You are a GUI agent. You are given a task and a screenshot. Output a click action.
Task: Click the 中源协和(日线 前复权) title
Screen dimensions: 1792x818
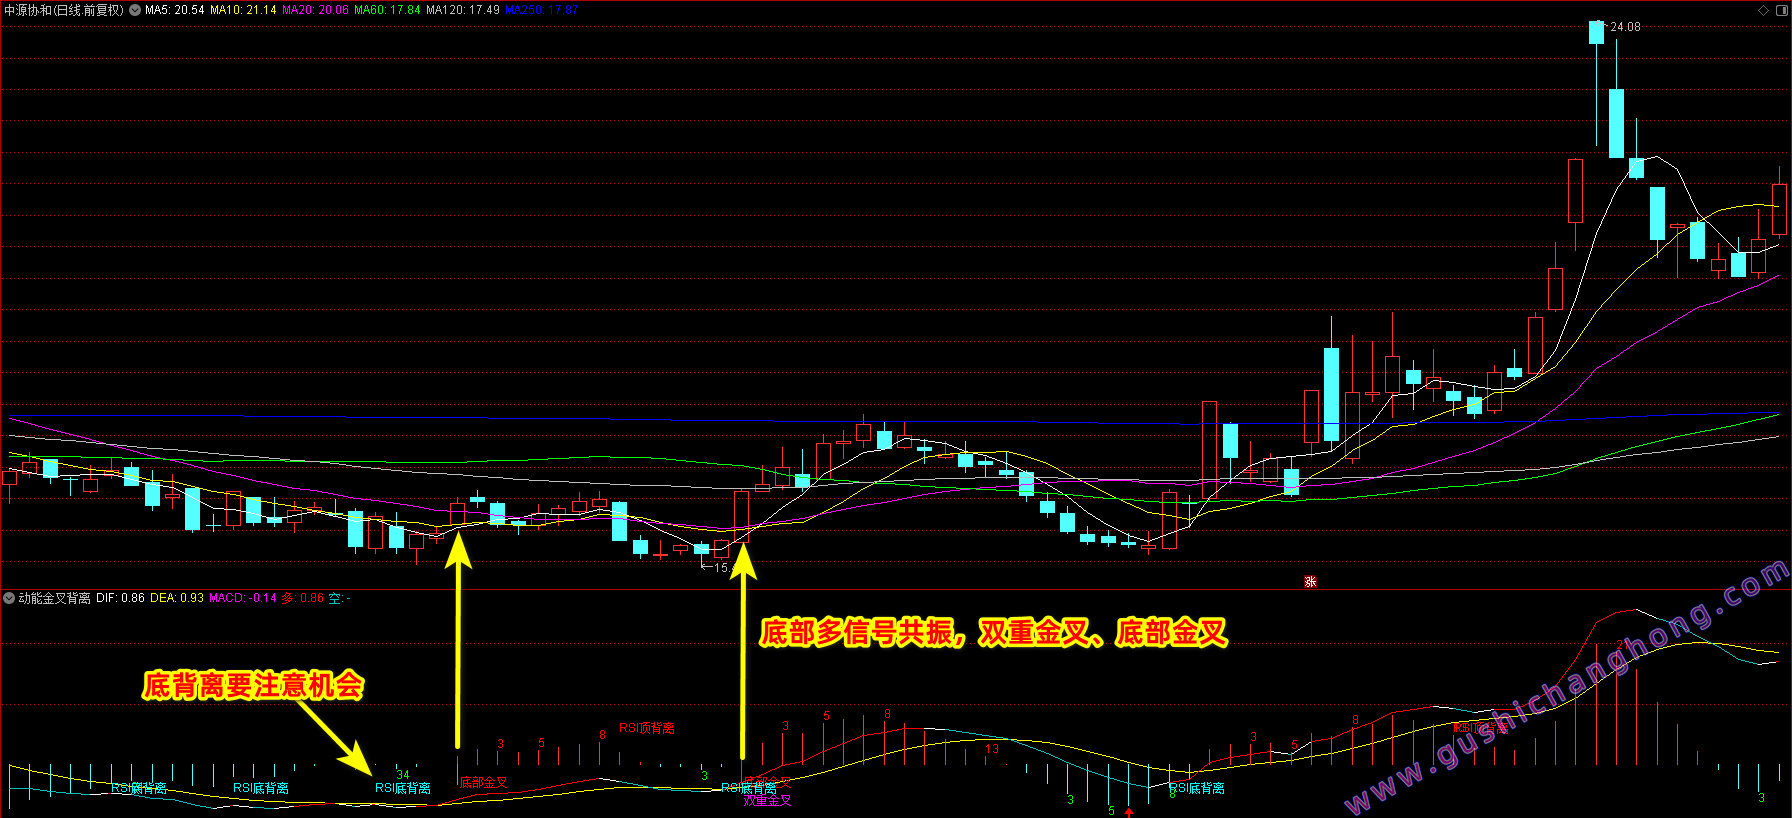pyautogui.click(x=64, y=10)
